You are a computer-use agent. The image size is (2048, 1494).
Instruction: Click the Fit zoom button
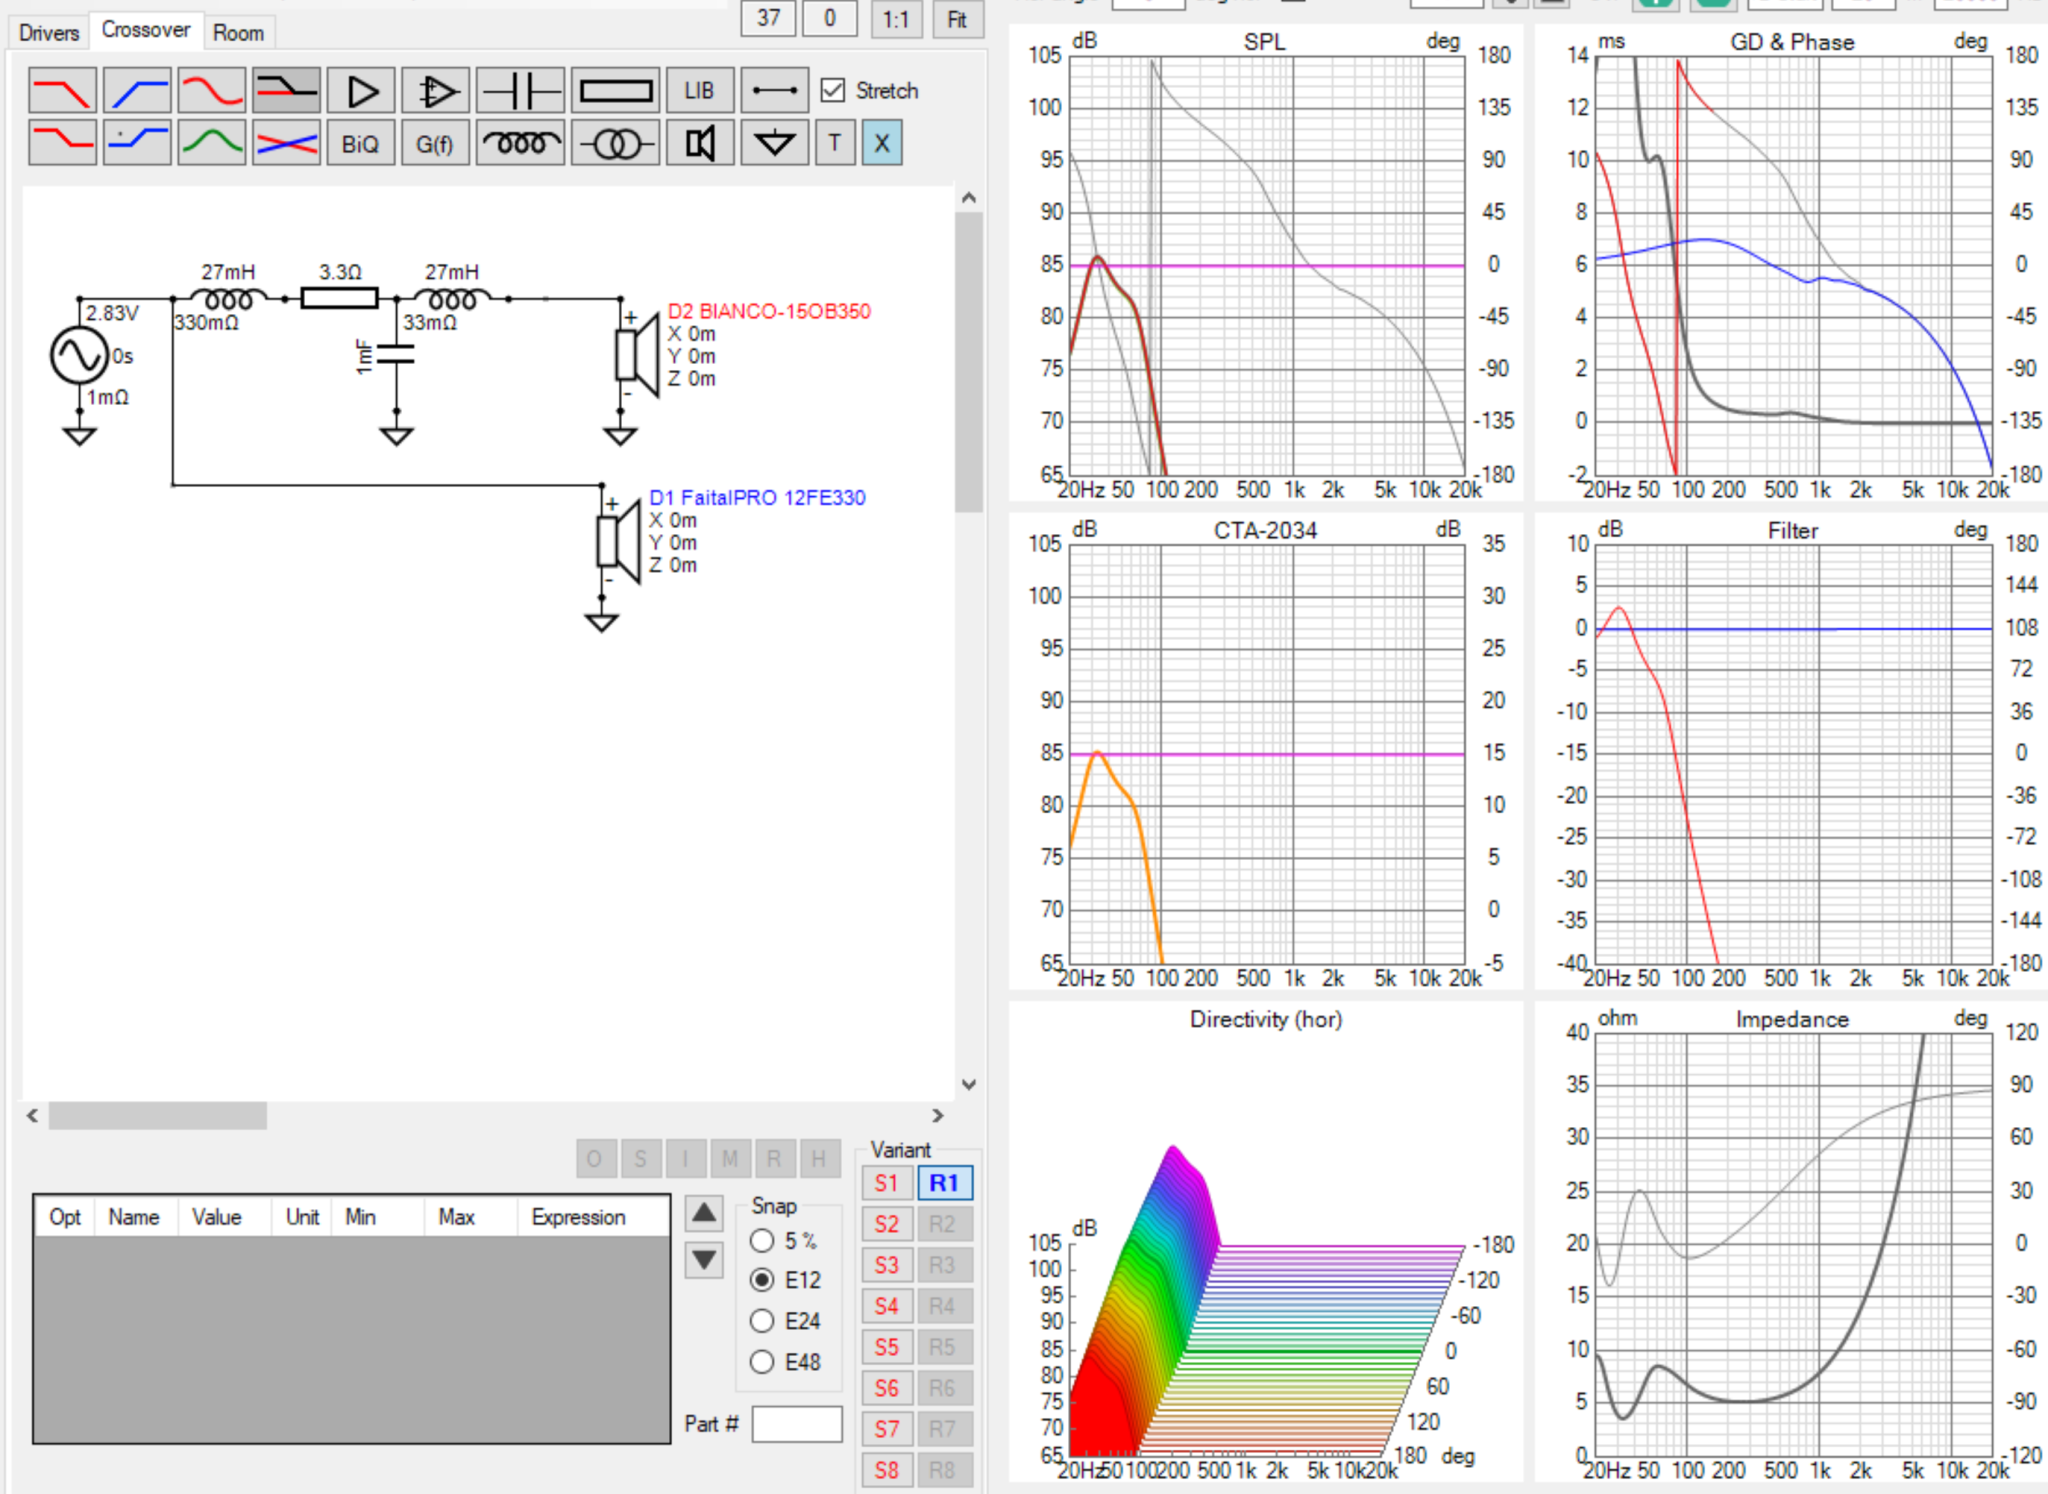tap(957, 19)
